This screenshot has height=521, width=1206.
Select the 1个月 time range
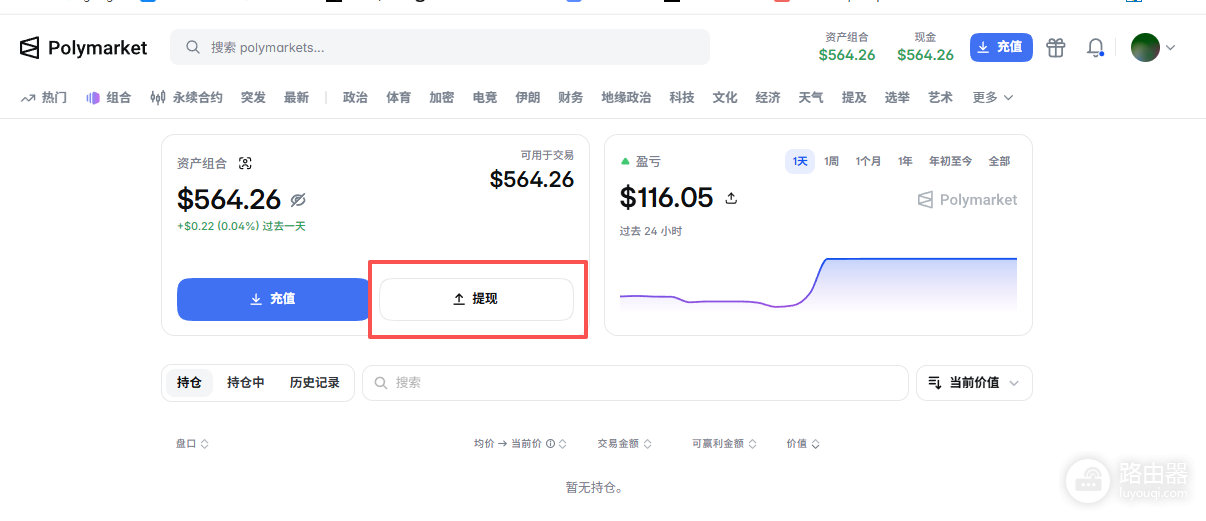pyautogui.click(x=868, y=161)
